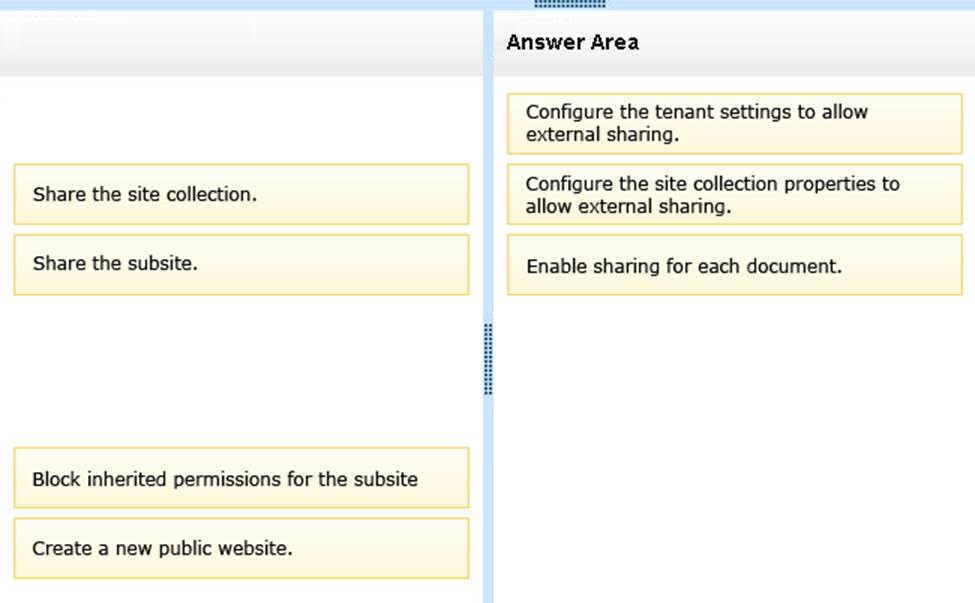Click the blue divider below the vertical grip
Viewport: 975px width, 603px height.
488,500
